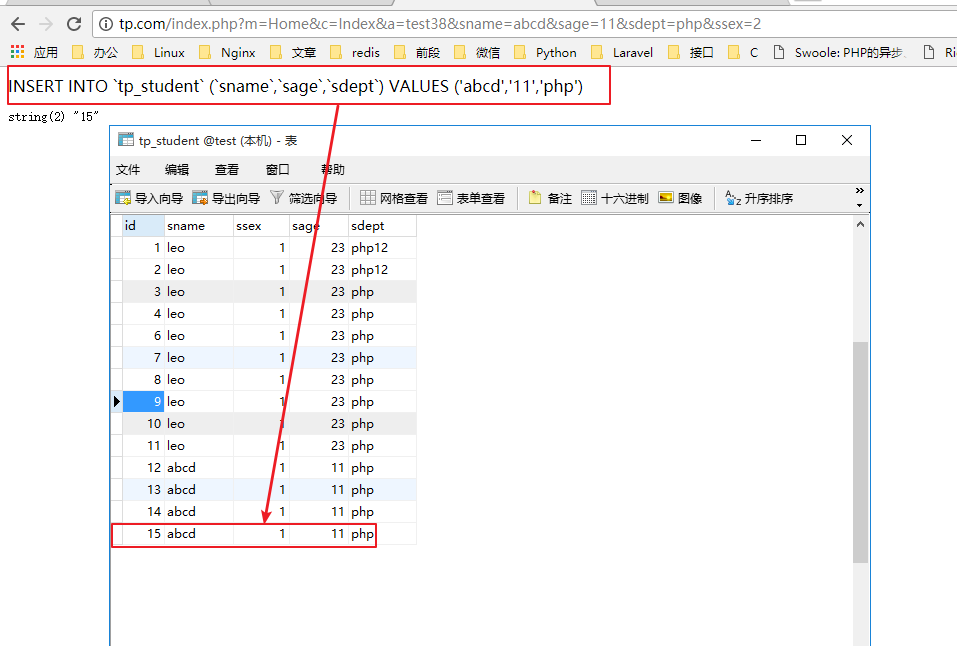
Task: Reload the browser page
Action: [74, 24]
